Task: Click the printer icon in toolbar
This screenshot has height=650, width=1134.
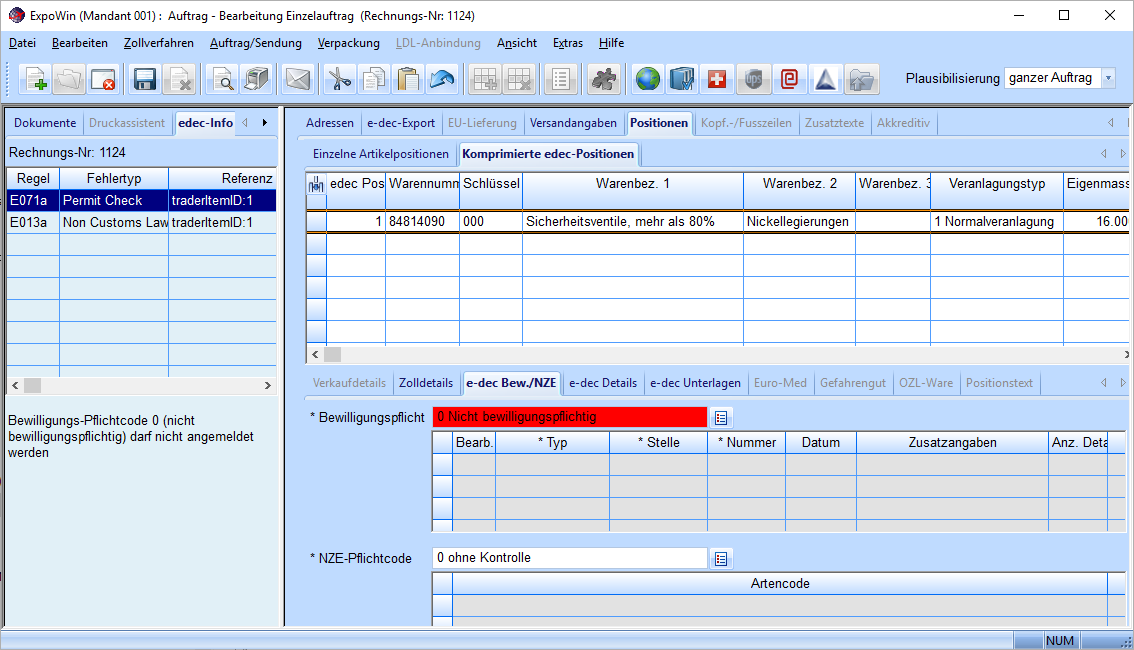Action: click(256, 79)
